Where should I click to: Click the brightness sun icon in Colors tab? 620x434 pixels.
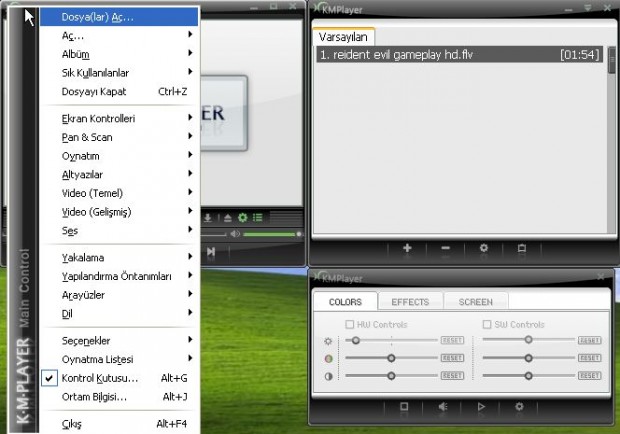tap(328, 341)
